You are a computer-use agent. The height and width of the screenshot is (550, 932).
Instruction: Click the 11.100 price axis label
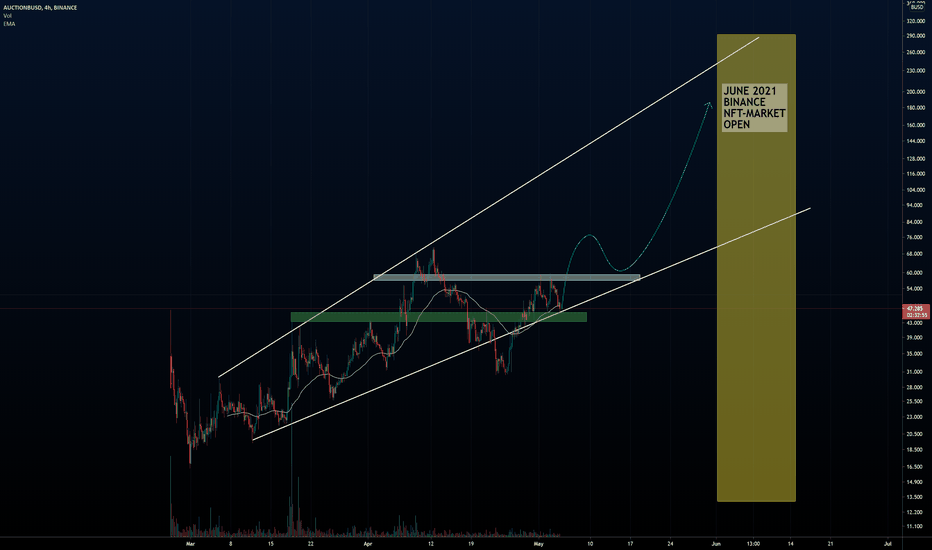pyautogui.click(x=916, y=527)
